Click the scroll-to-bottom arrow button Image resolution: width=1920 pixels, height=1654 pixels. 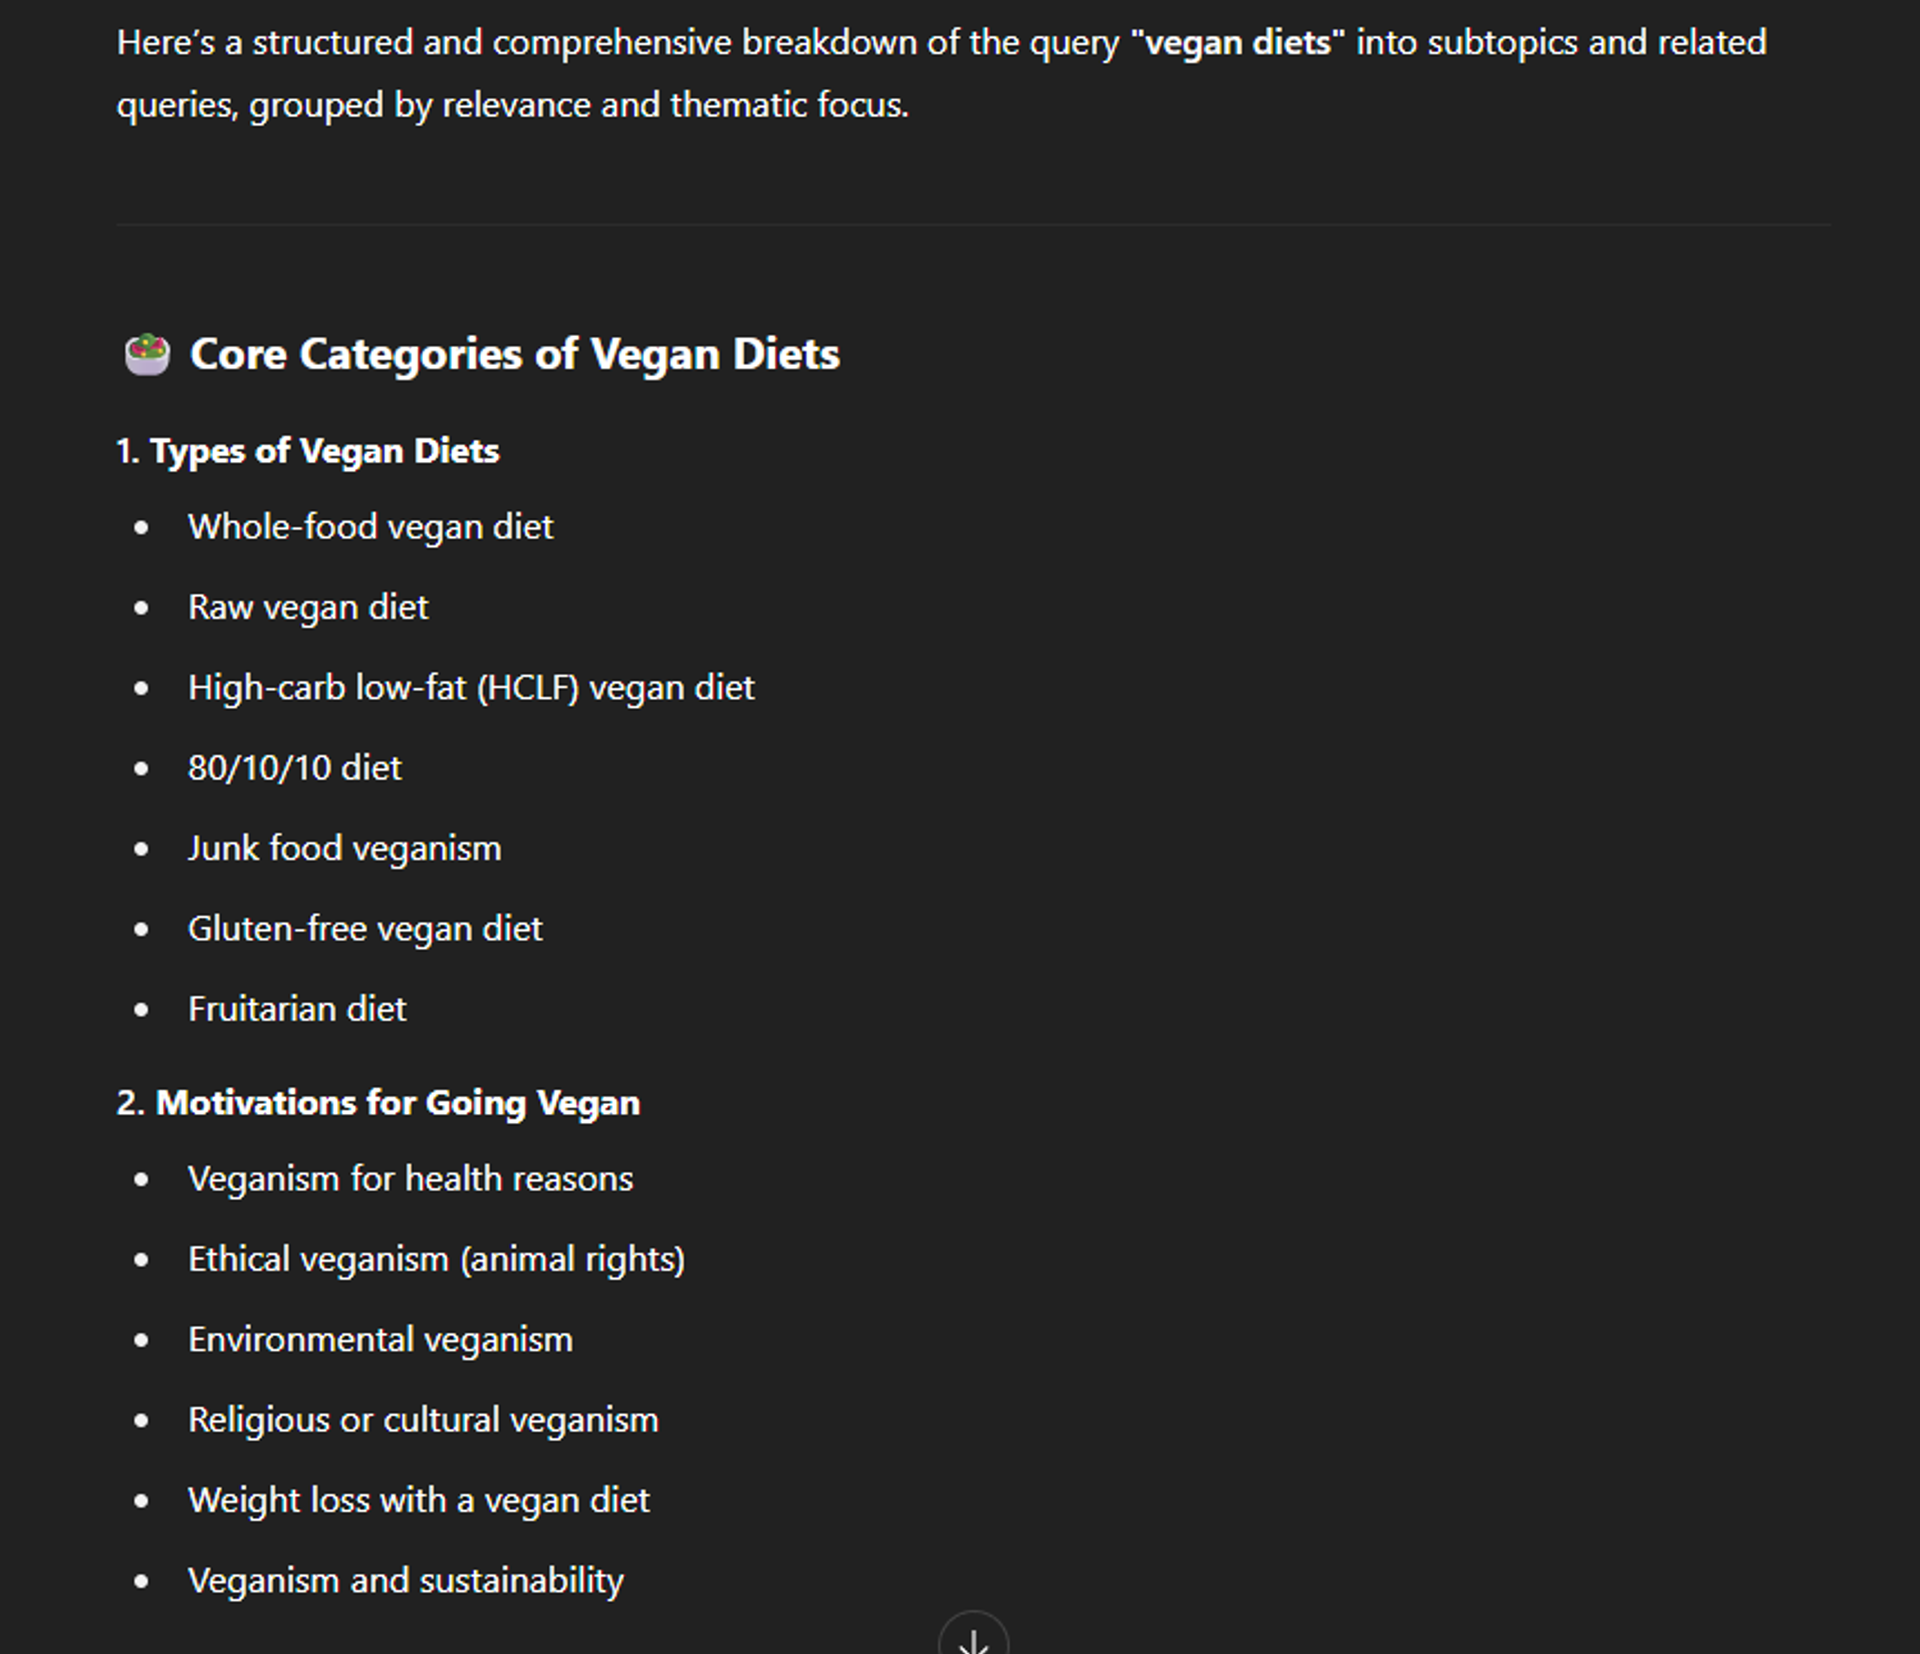pos(973,1635)
